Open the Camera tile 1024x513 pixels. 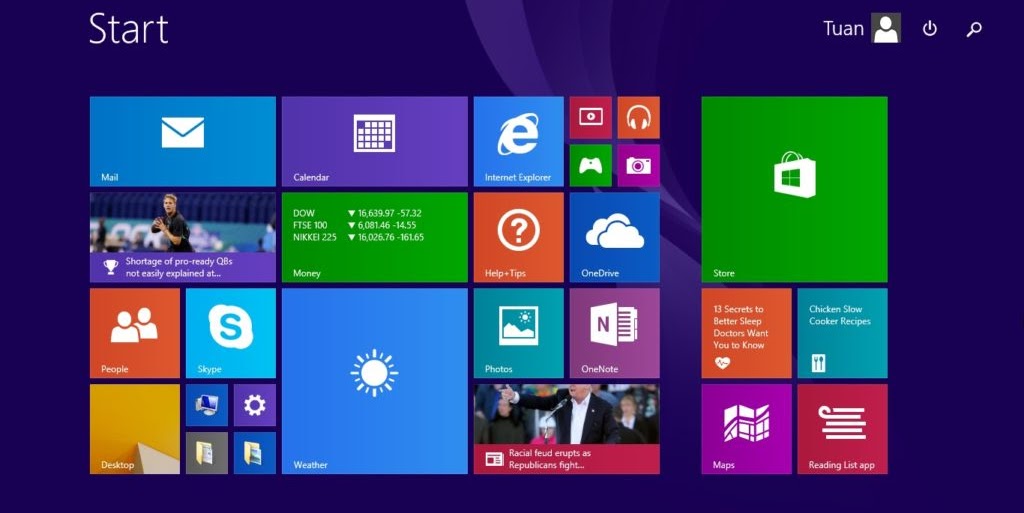(x=639, y=166)
